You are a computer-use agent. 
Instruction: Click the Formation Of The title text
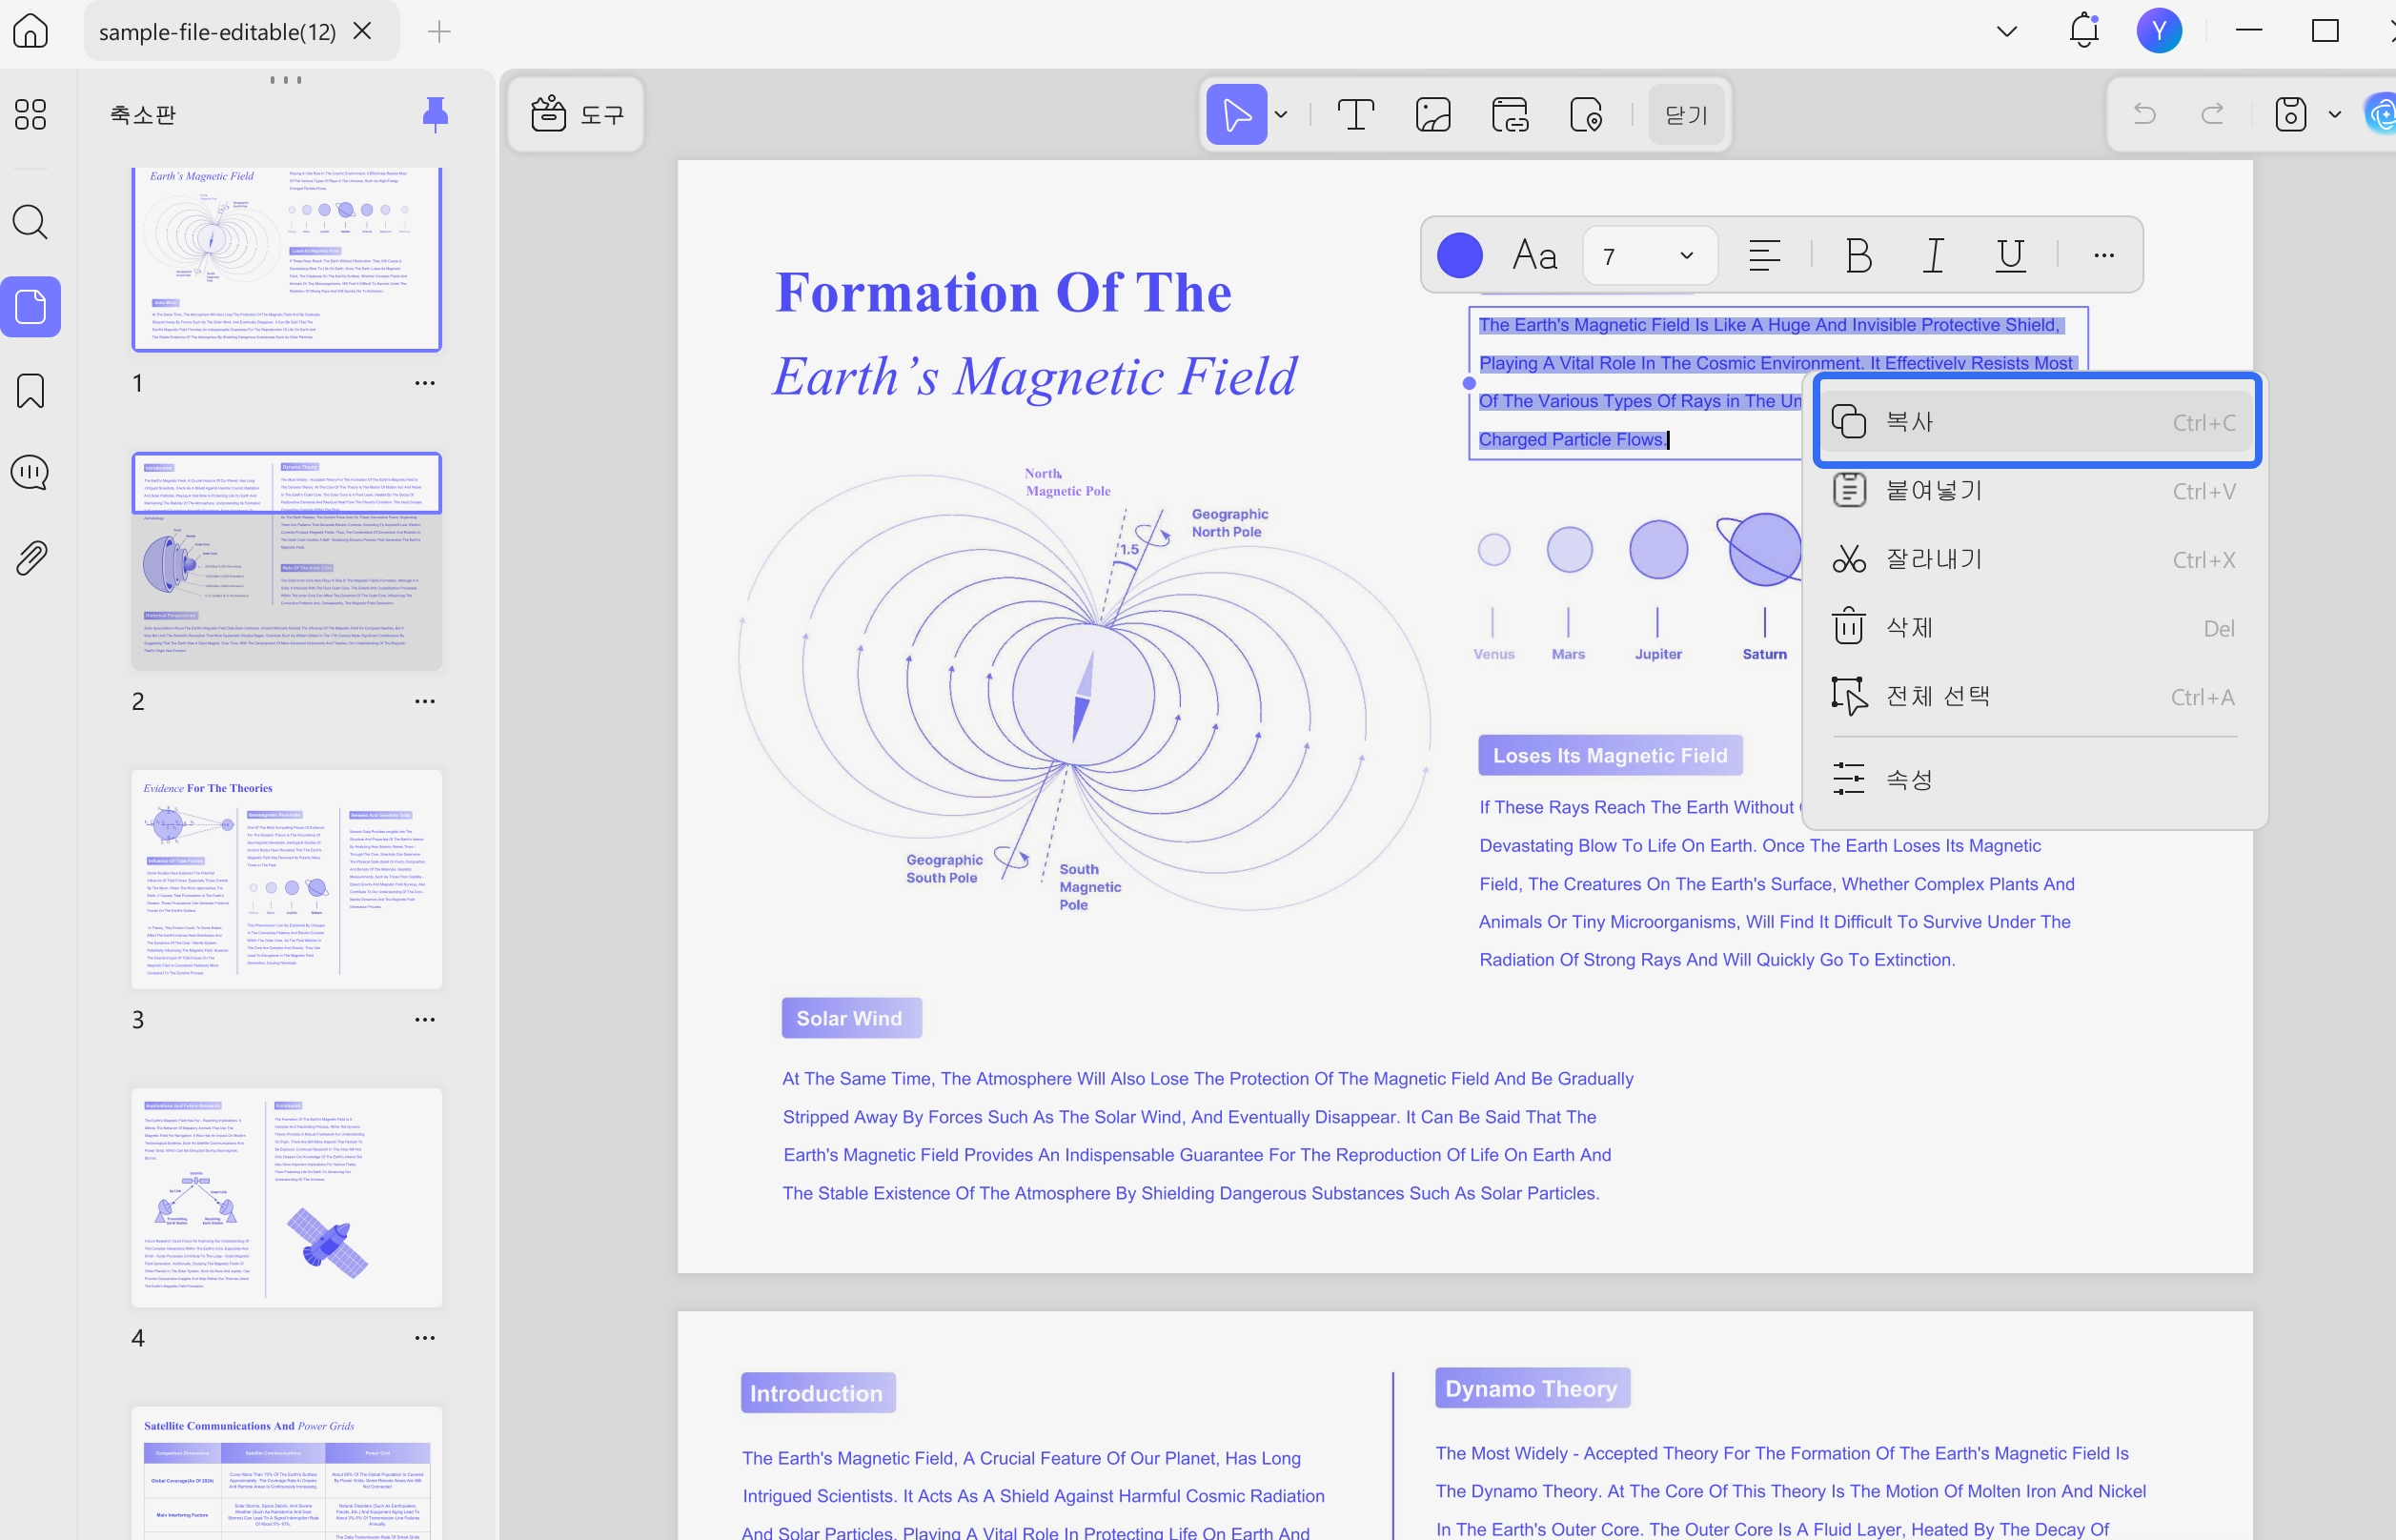pyautogui.click(x=1003, y=292)
